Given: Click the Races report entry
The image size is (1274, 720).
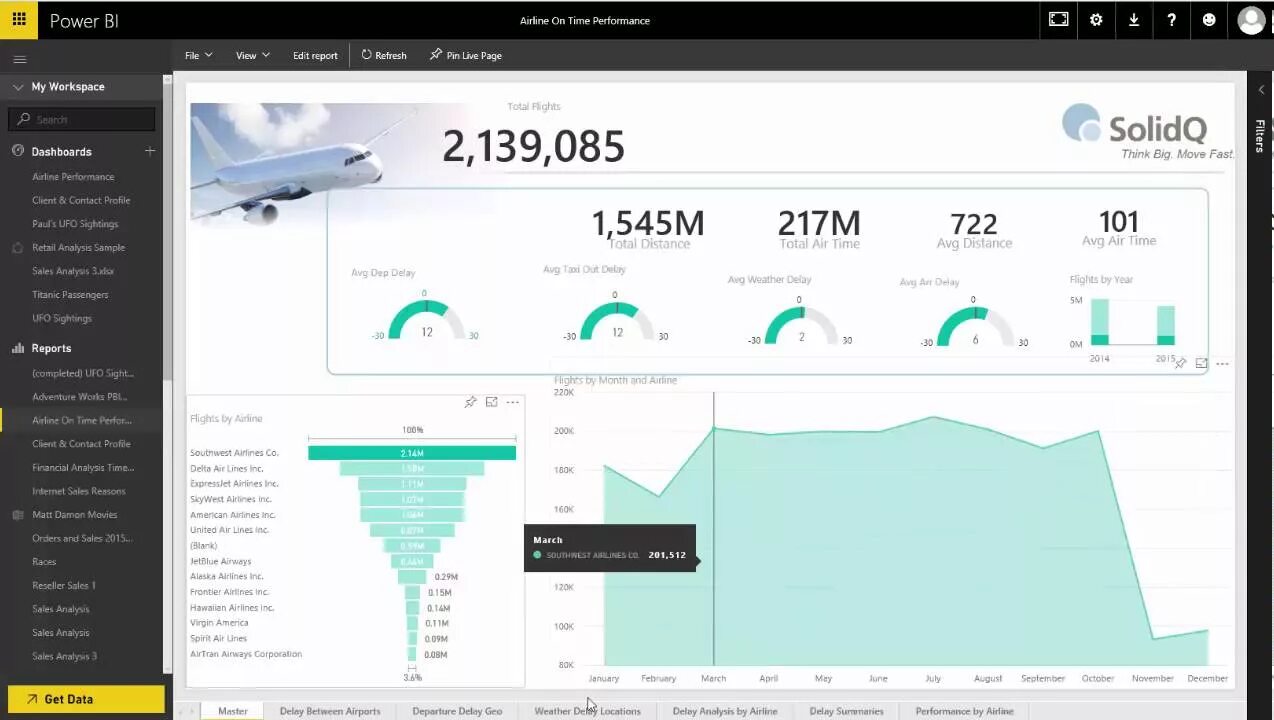Looking at the screenshot, I should [x=44, y=562].
